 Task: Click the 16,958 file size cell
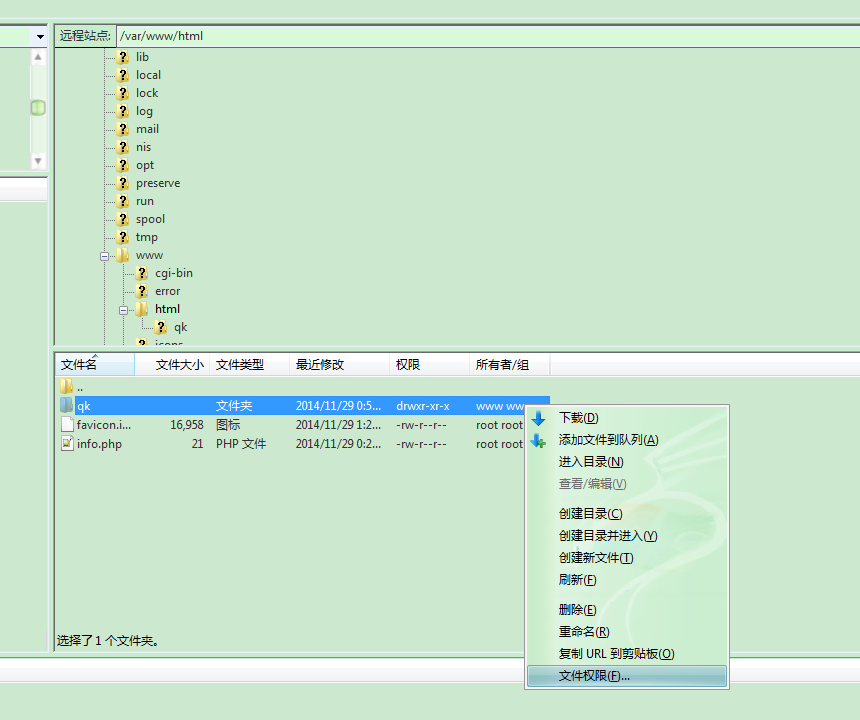pos(186,425)
